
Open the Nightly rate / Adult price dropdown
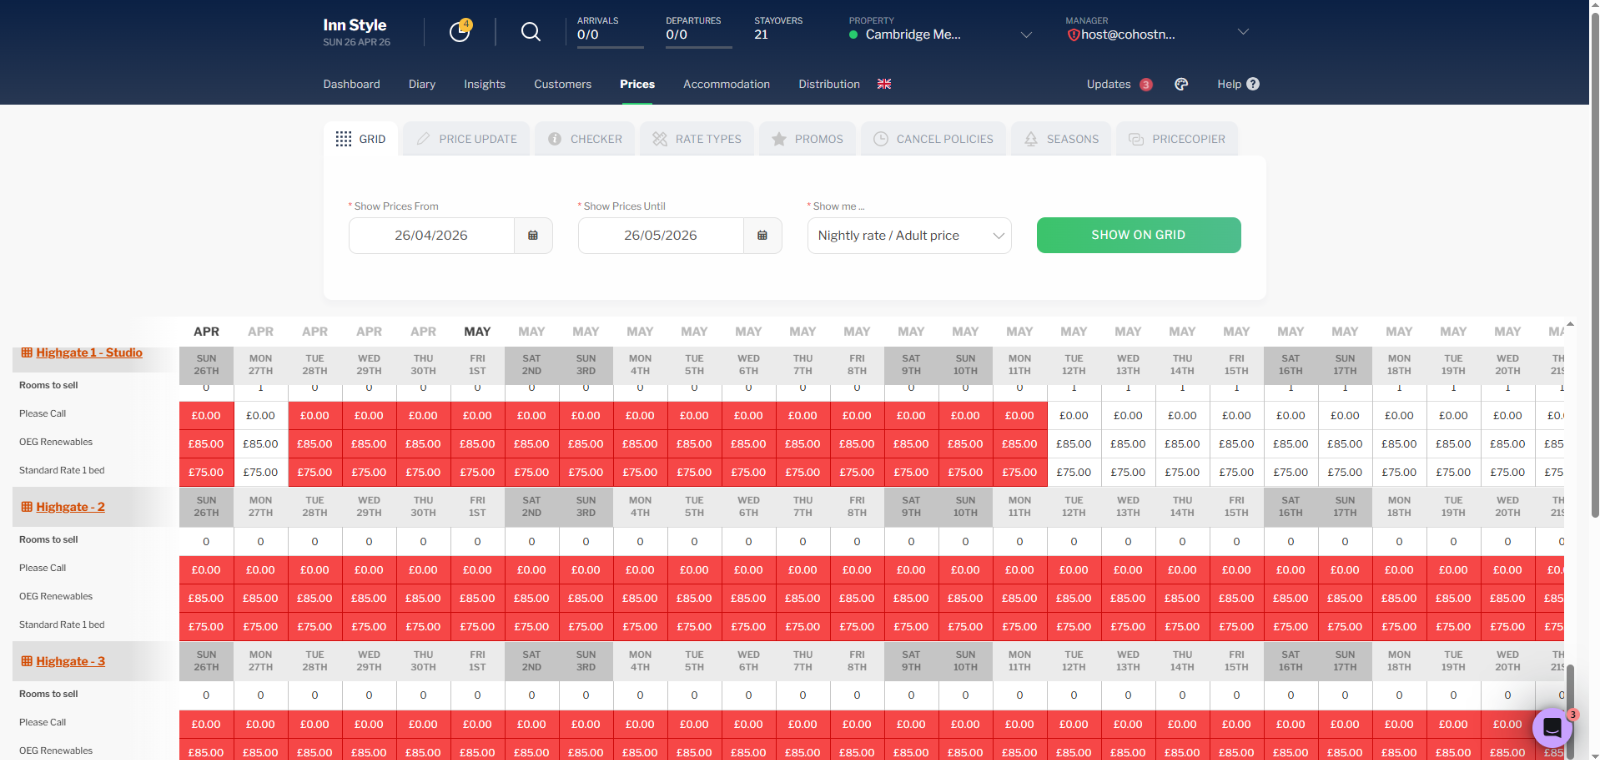click(x=909, y=235)
